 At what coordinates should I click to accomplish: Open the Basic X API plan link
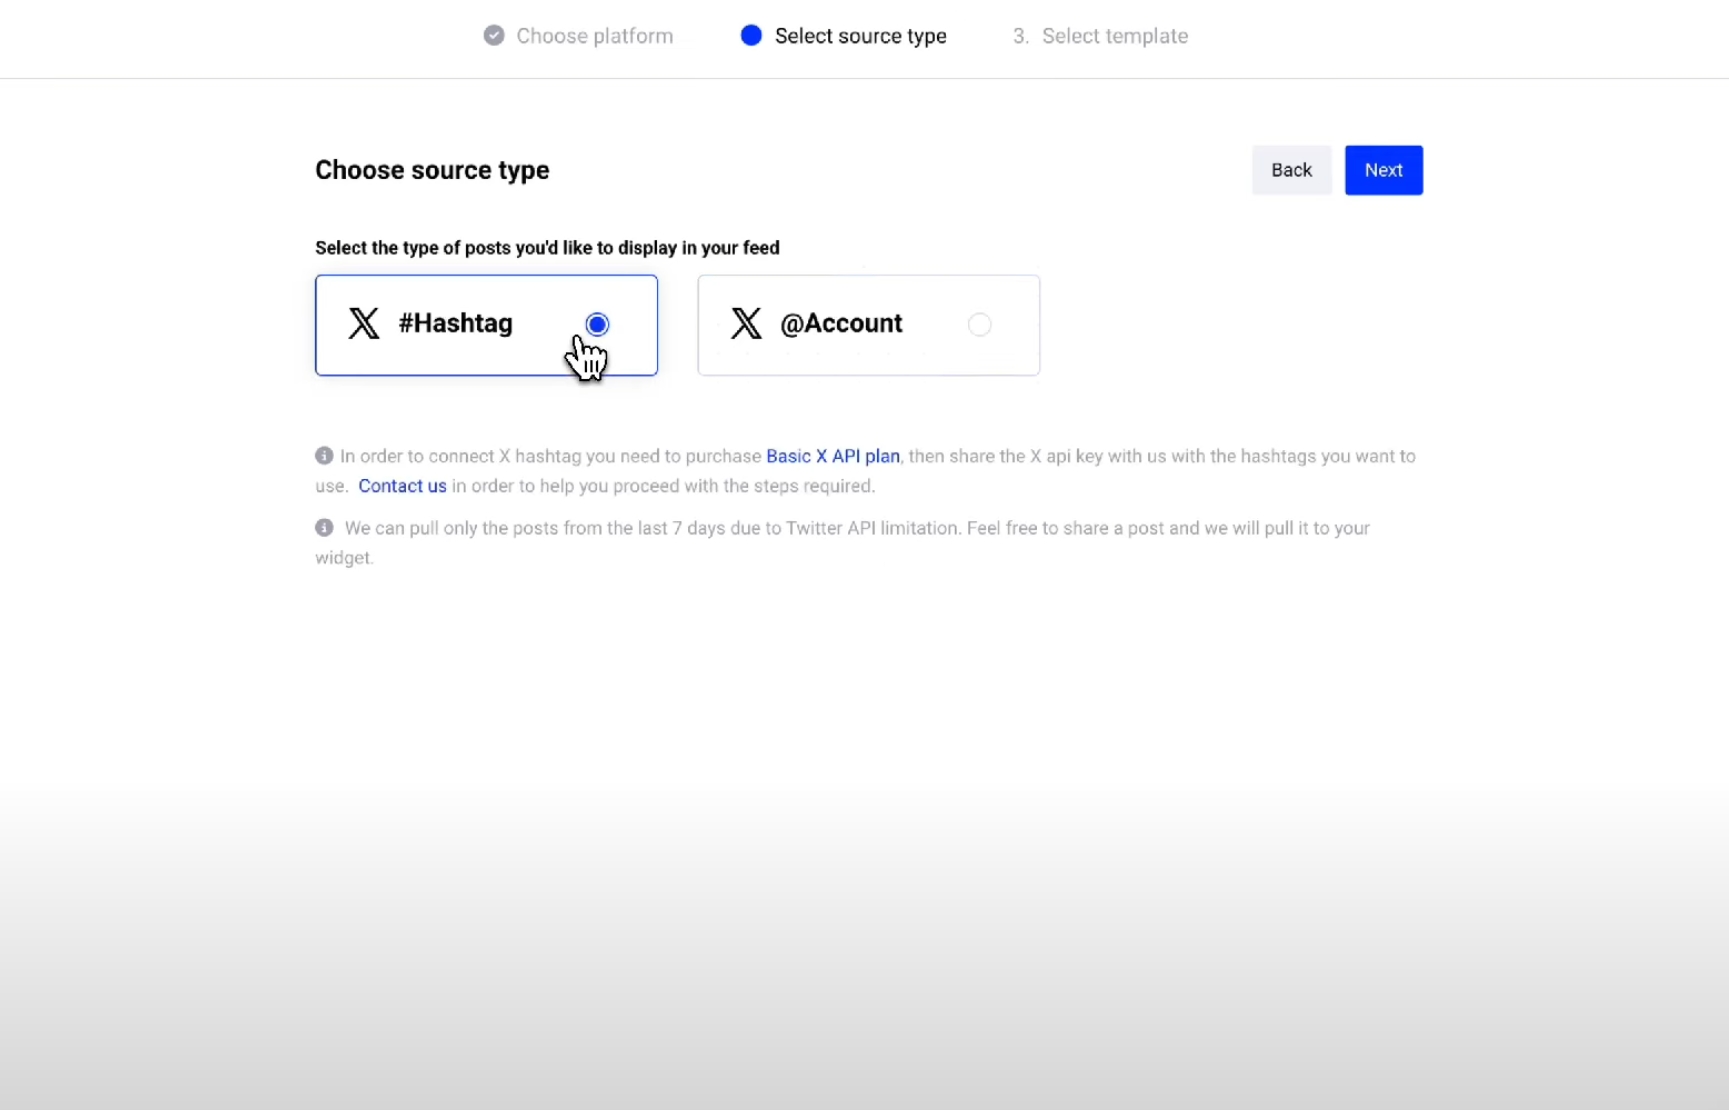coord(832,456)
